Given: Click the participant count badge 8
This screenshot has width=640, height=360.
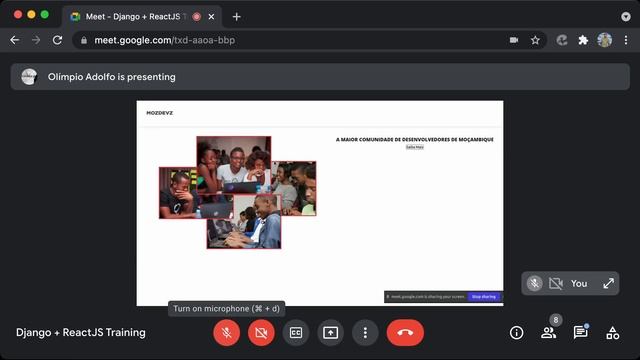Looking at the screenshot, I should coord(556,320).
